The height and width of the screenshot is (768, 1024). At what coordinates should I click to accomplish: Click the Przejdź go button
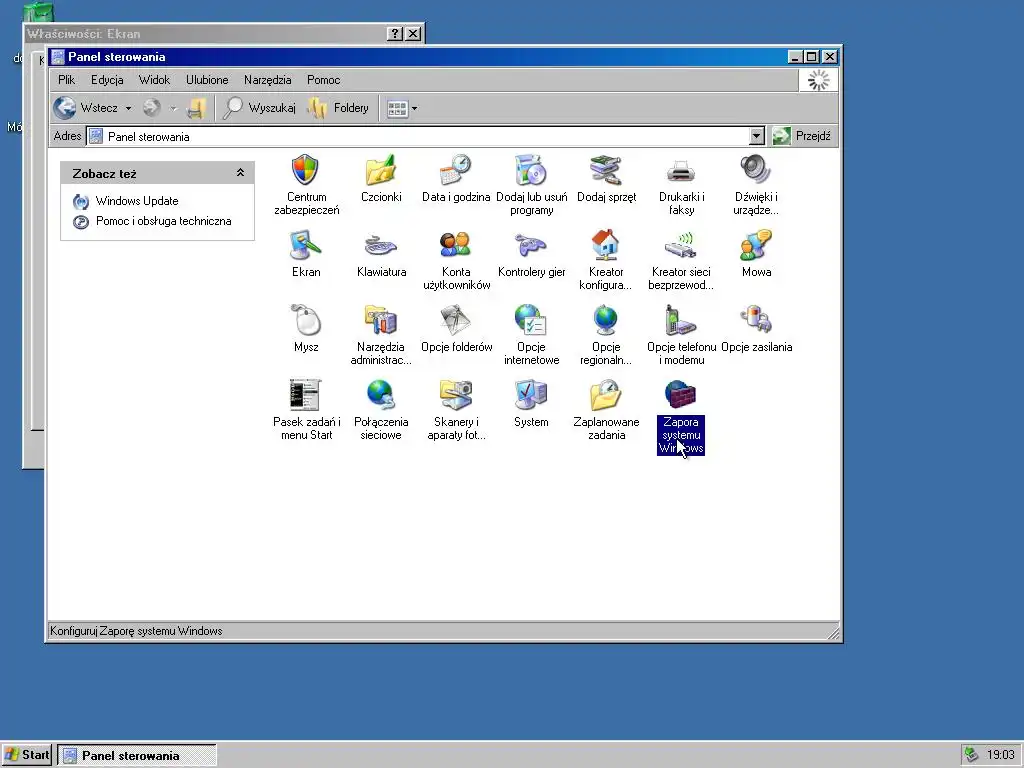(x=802, y=136)
